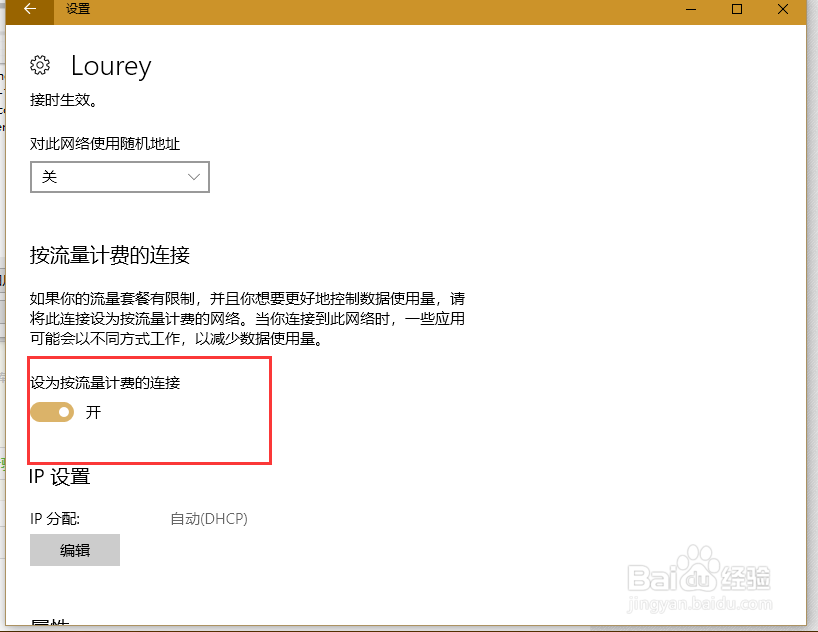Click the minimize icon on the title bar
This screenshot has width=818, height=632.
(x=689, y=10)
